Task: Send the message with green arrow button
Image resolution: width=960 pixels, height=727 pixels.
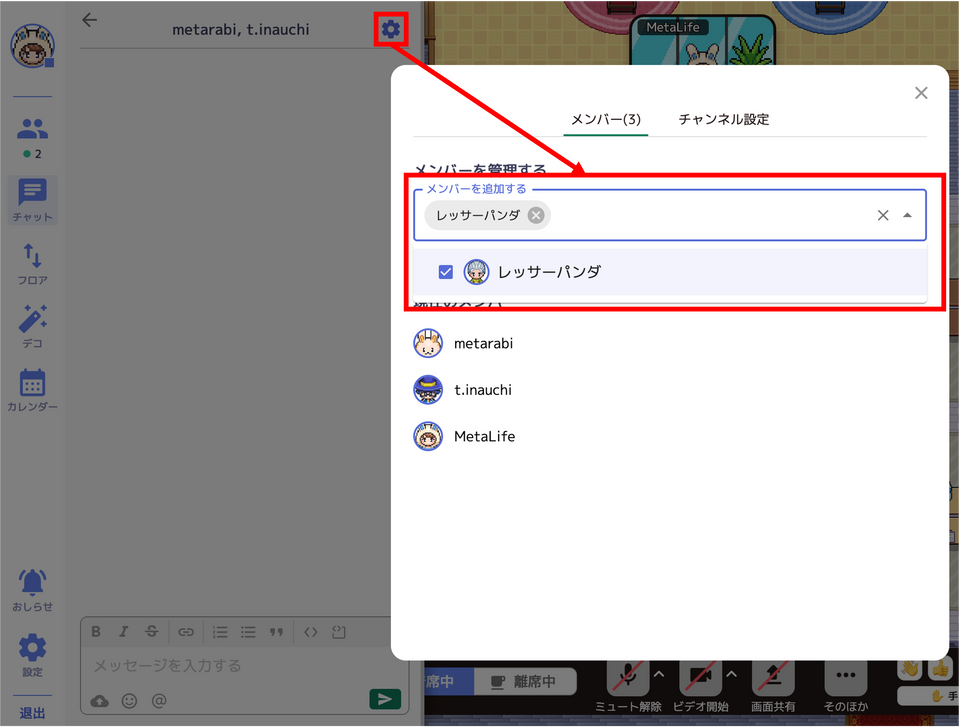Action: click(385, 699)
